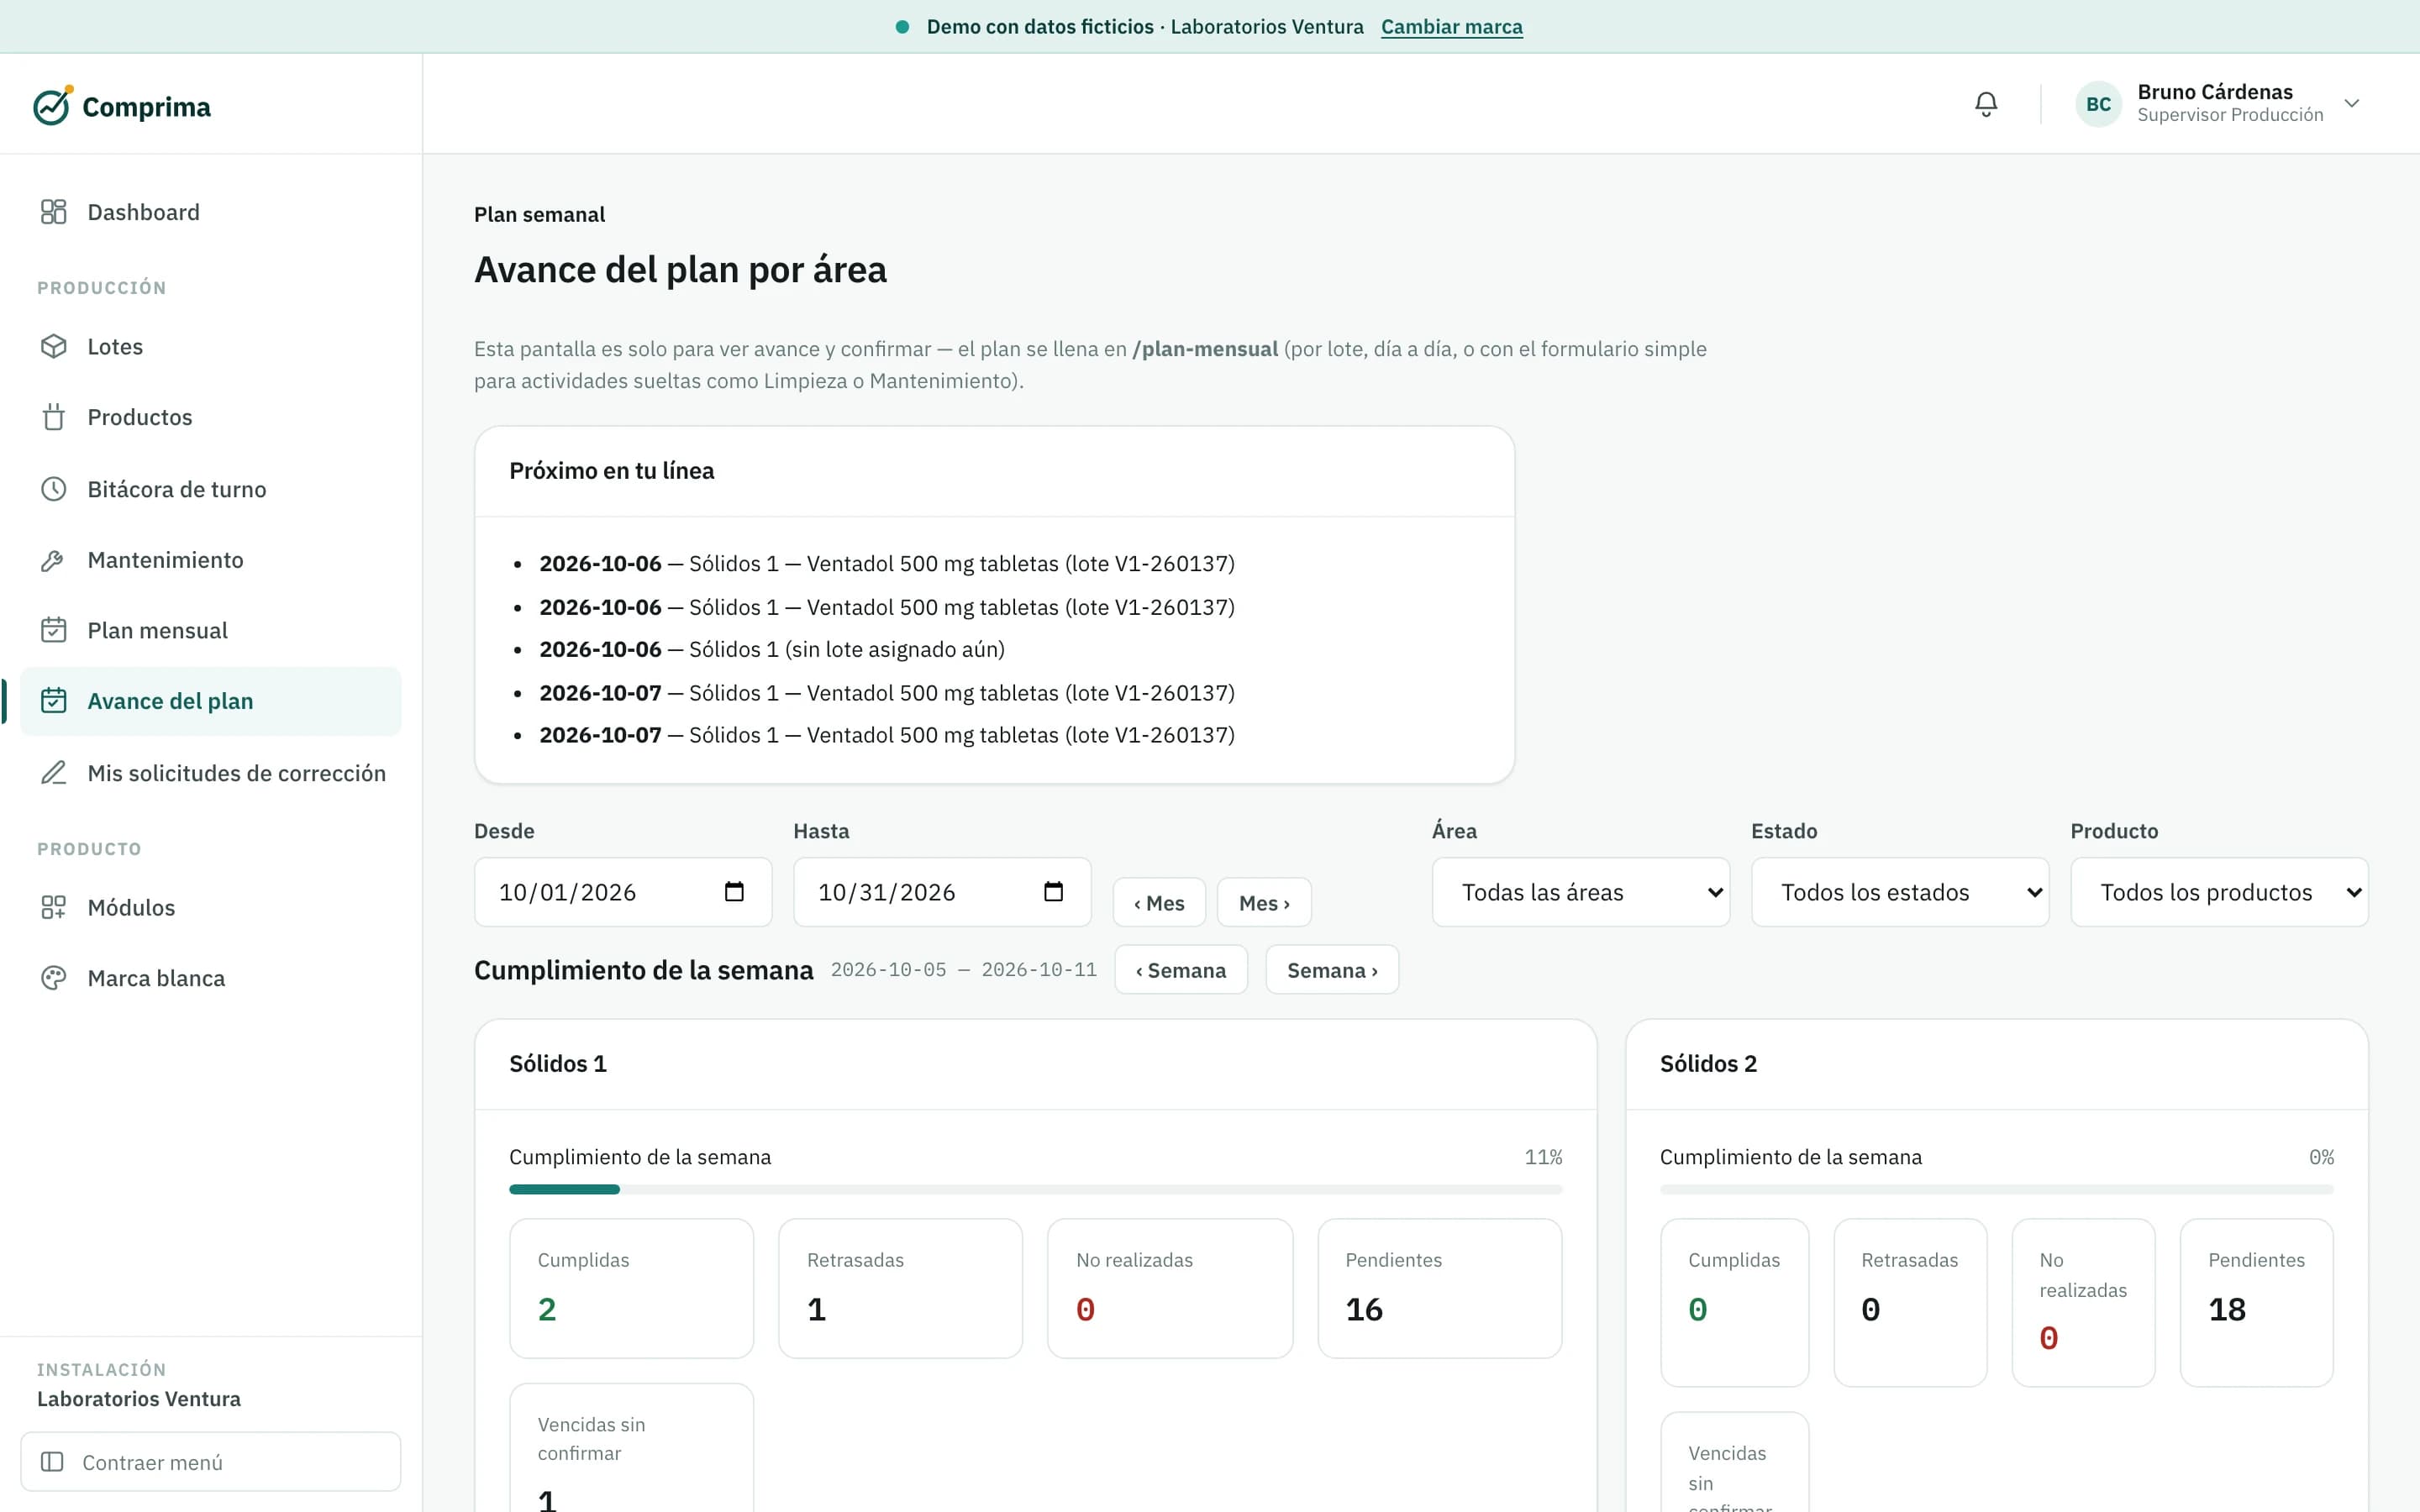The width and height of the screenshot is (2420, 1512).
Task: Click the Marca blanca palette icon
Action: point(53,978)
